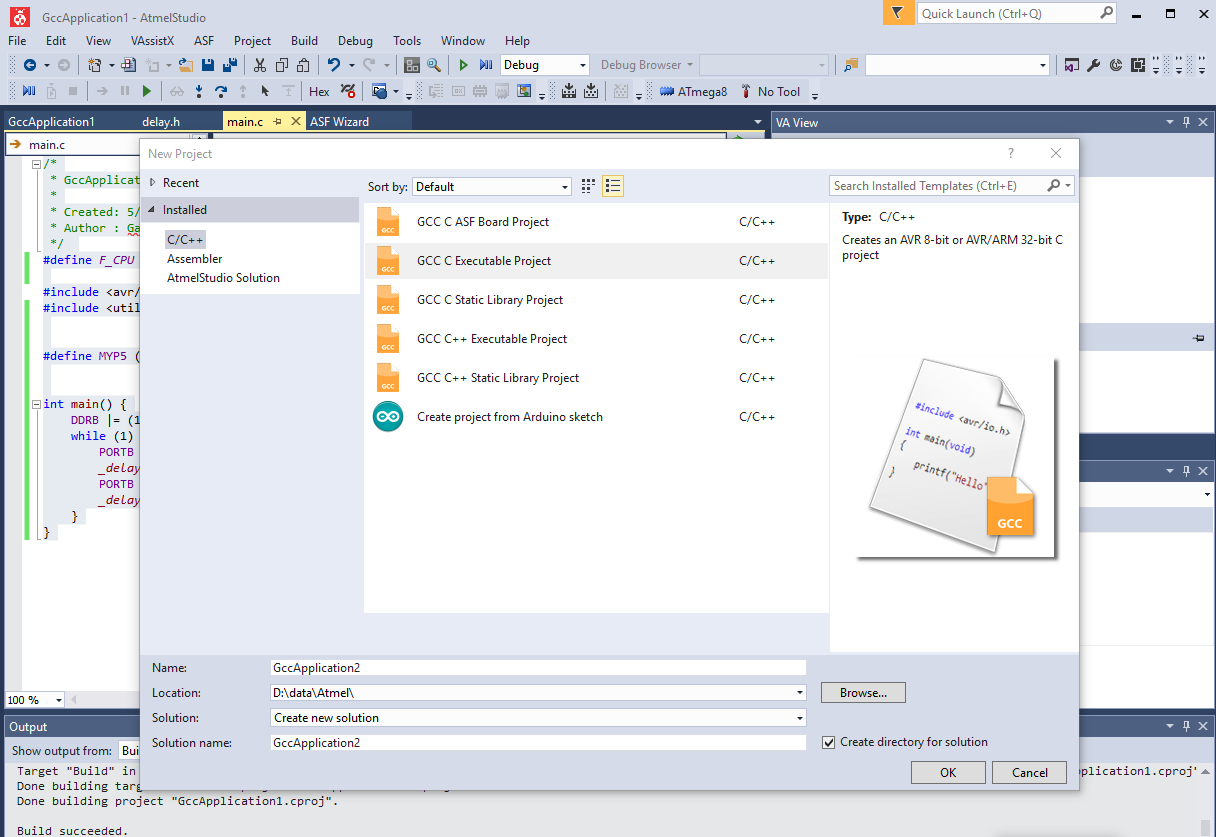The width and height of the screenshot is (1216, 837).
Task: Open the VAssistX menu
Action: click(x=152, y=41)
